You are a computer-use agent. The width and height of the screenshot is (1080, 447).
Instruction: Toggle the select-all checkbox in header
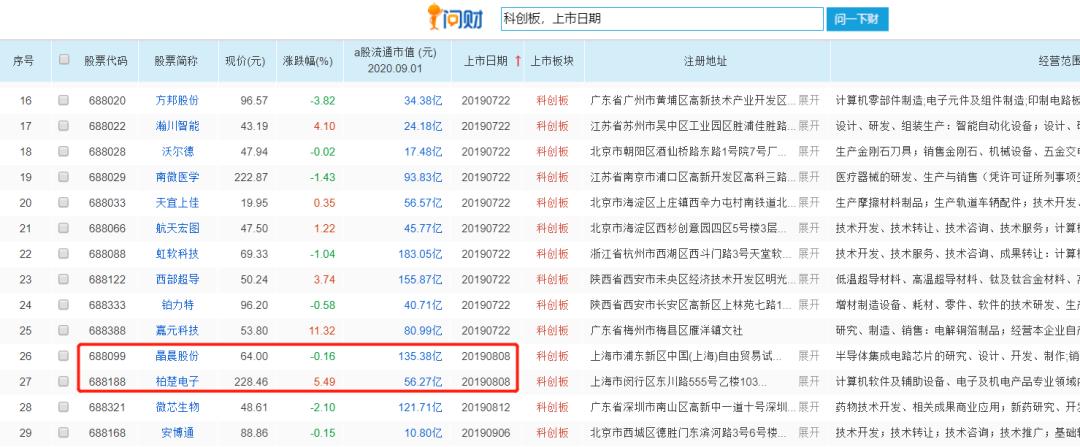[64, 59]
